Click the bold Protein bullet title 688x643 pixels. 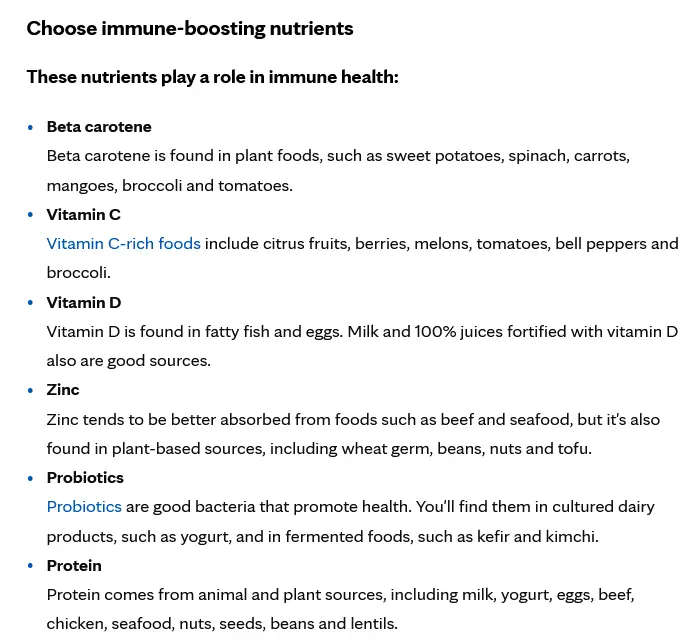coord(74,566)
